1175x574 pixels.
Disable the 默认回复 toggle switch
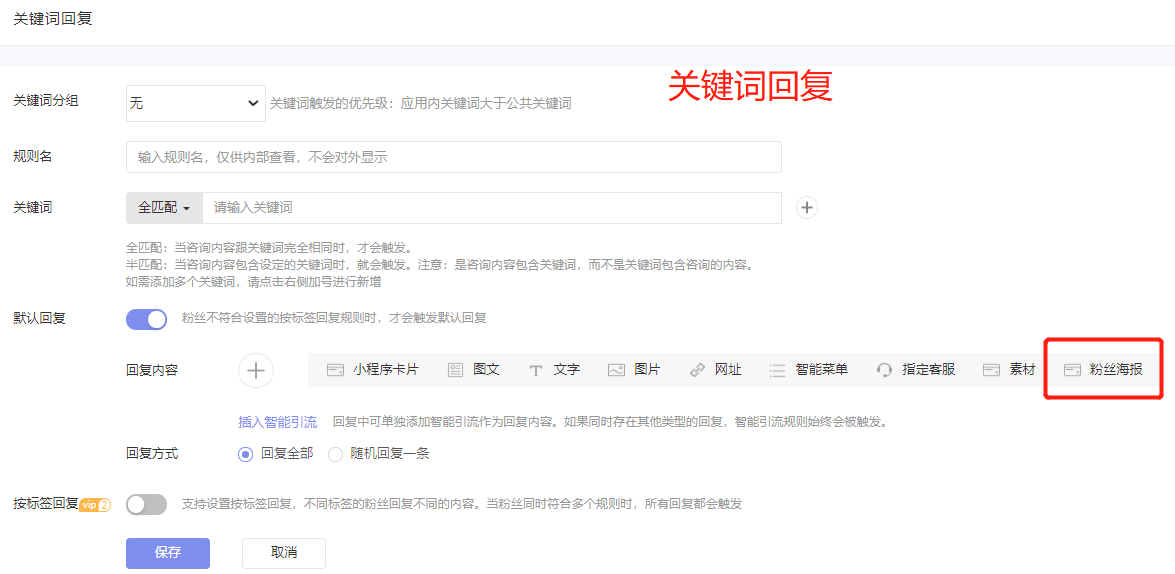click(x=147, y=319)
